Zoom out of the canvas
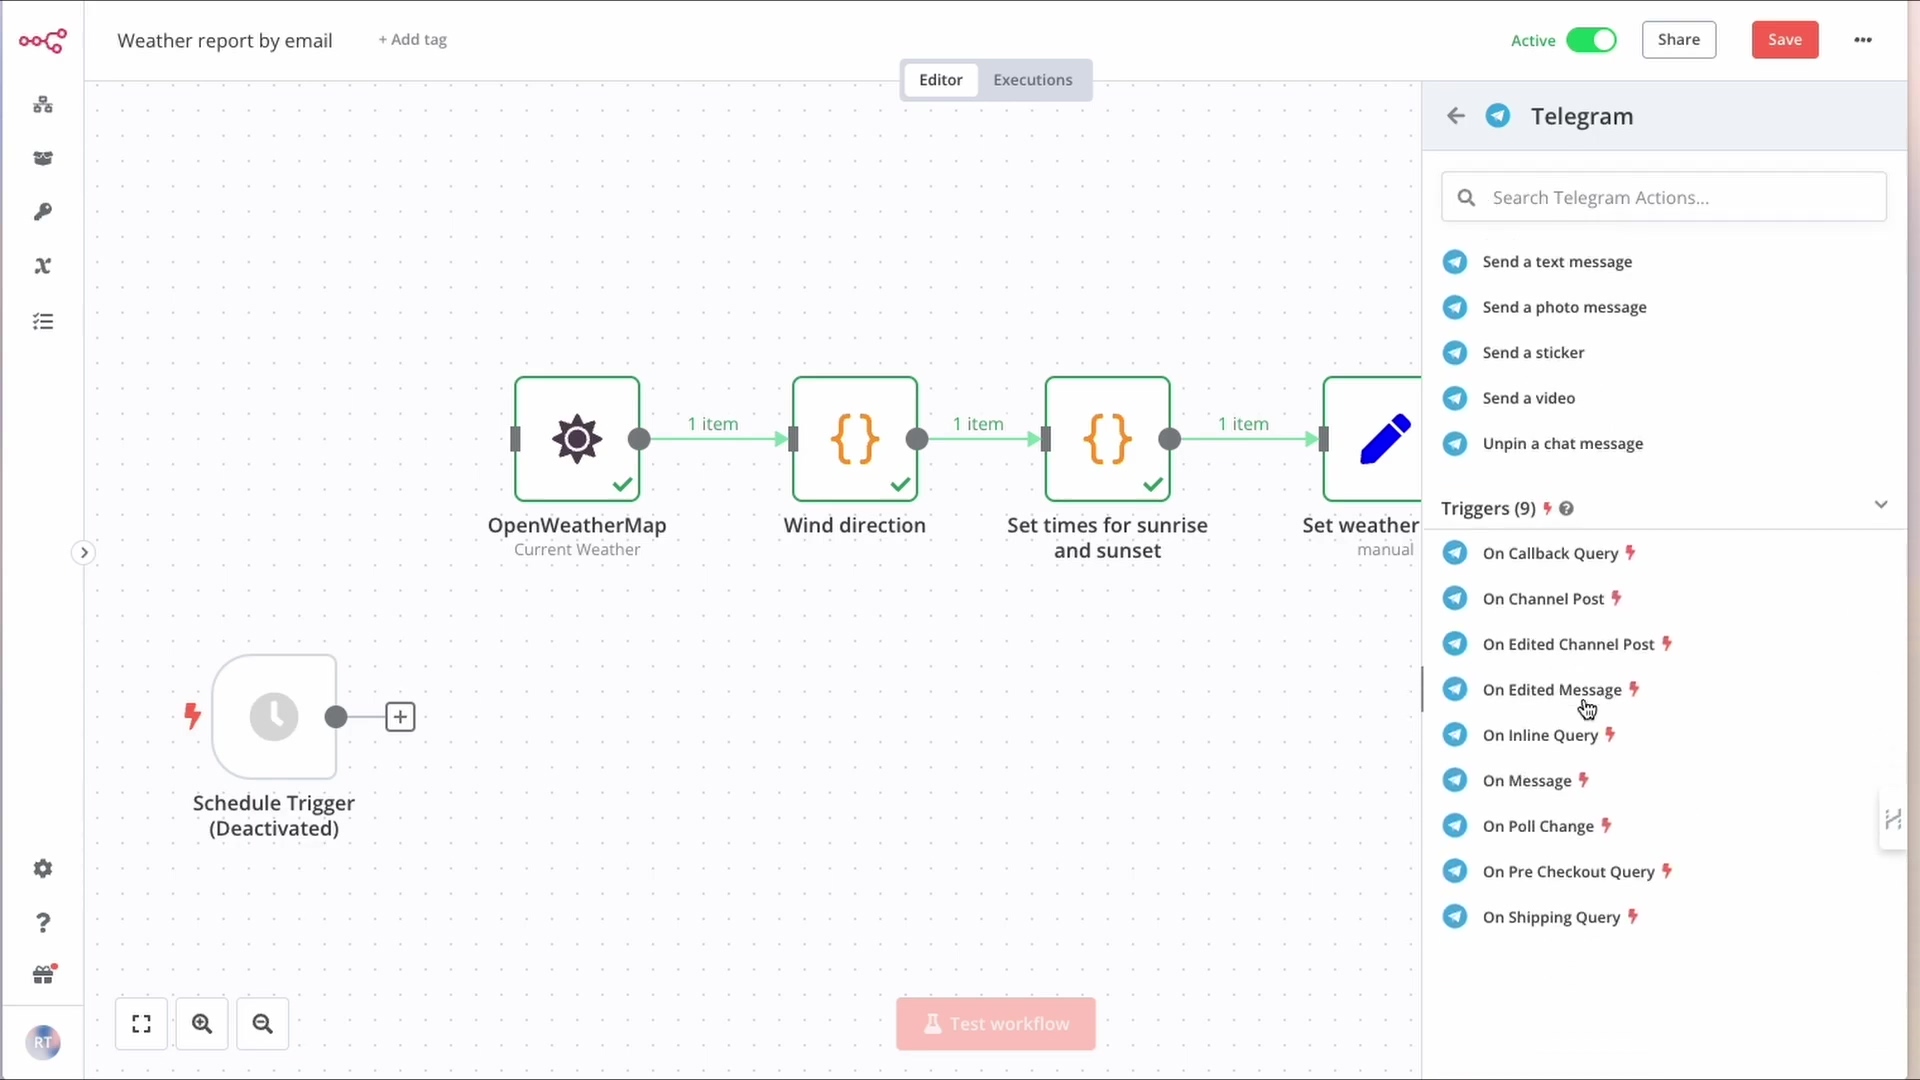 263,1024
